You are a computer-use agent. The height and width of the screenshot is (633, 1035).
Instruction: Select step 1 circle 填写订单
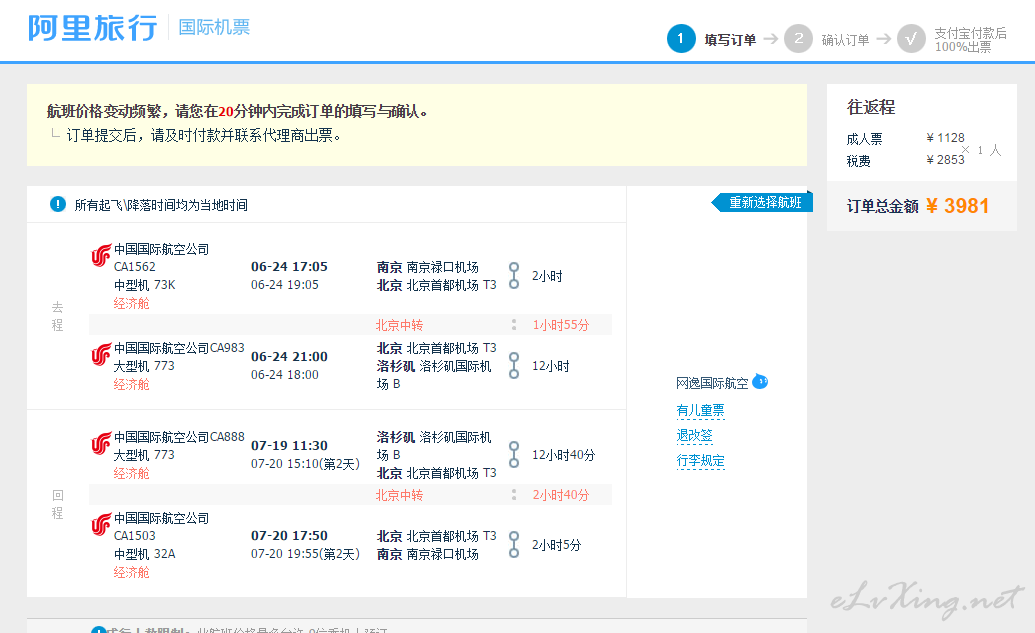point(681,39)
